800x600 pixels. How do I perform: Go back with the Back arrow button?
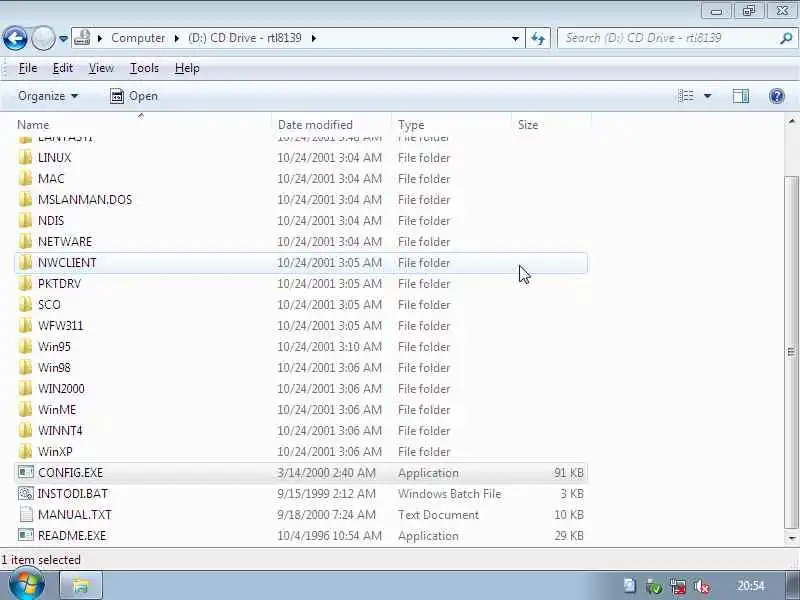click(15, 38)
